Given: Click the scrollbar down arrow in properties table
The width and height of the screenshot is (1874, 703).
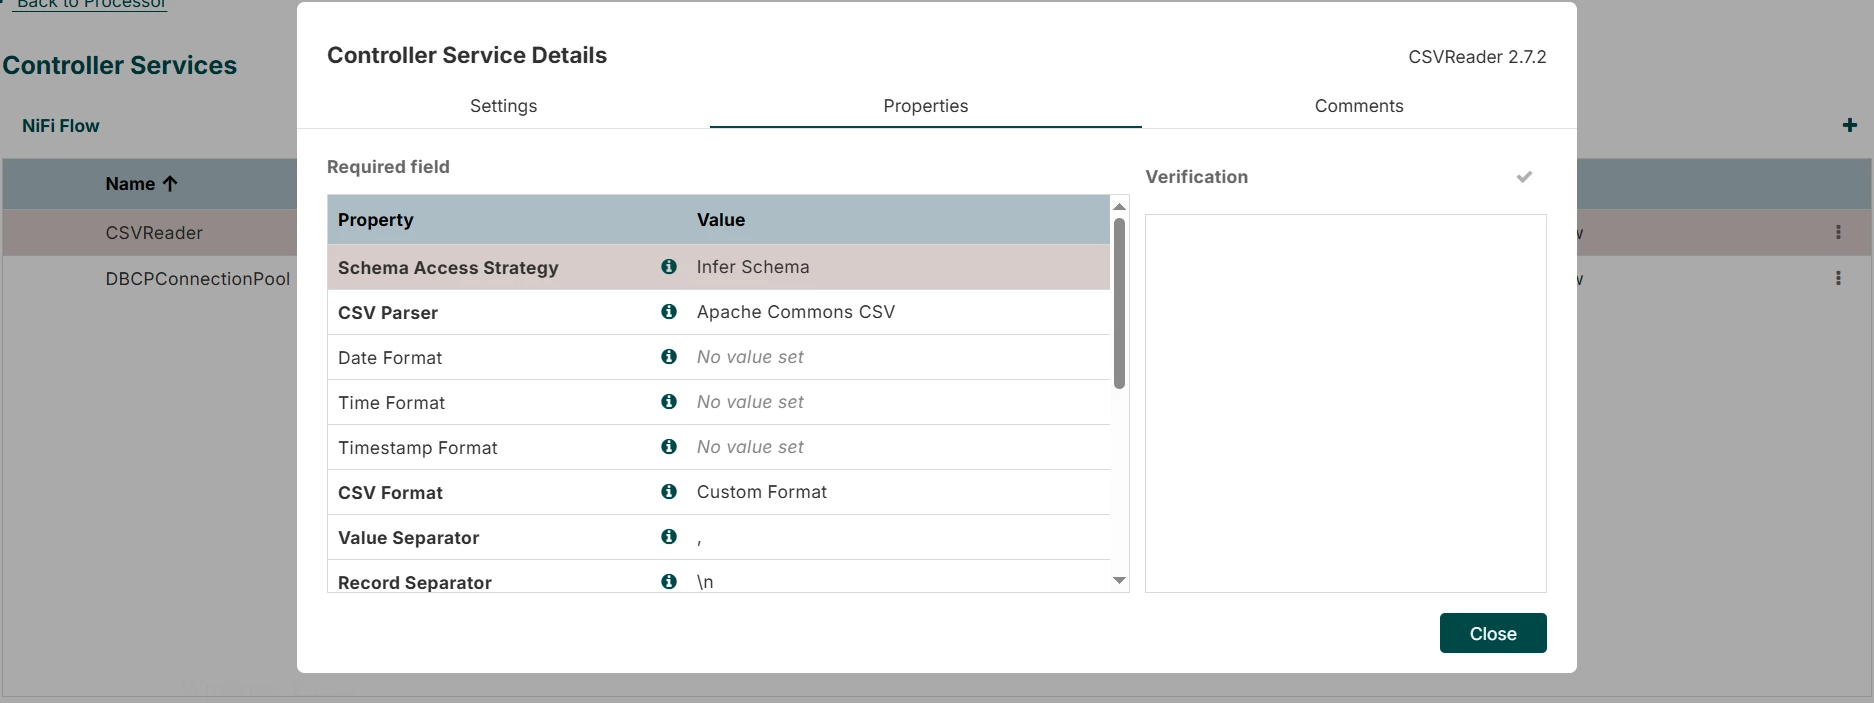Looking at the screenshot, I should (x=1119, y=580).
